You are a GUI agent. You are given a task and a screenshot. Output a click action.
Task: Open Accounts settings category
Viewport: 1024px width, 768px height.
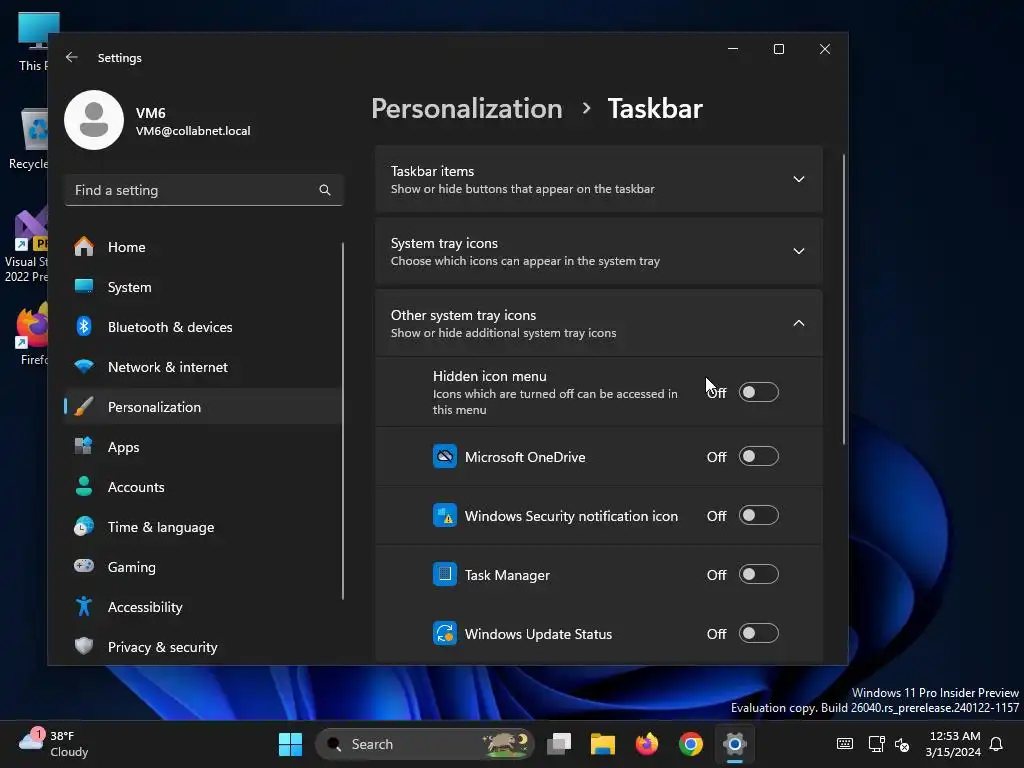click(x=202, y=487)
